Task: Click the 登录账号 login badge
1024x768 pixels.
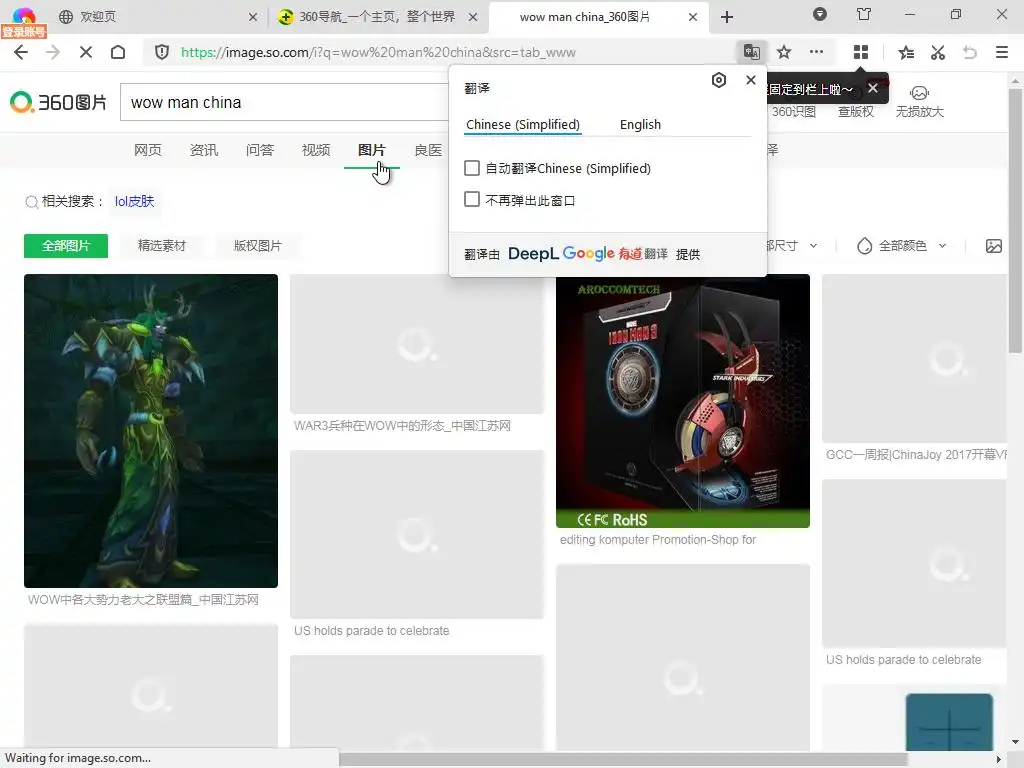Action: click(x=24, y=31)
